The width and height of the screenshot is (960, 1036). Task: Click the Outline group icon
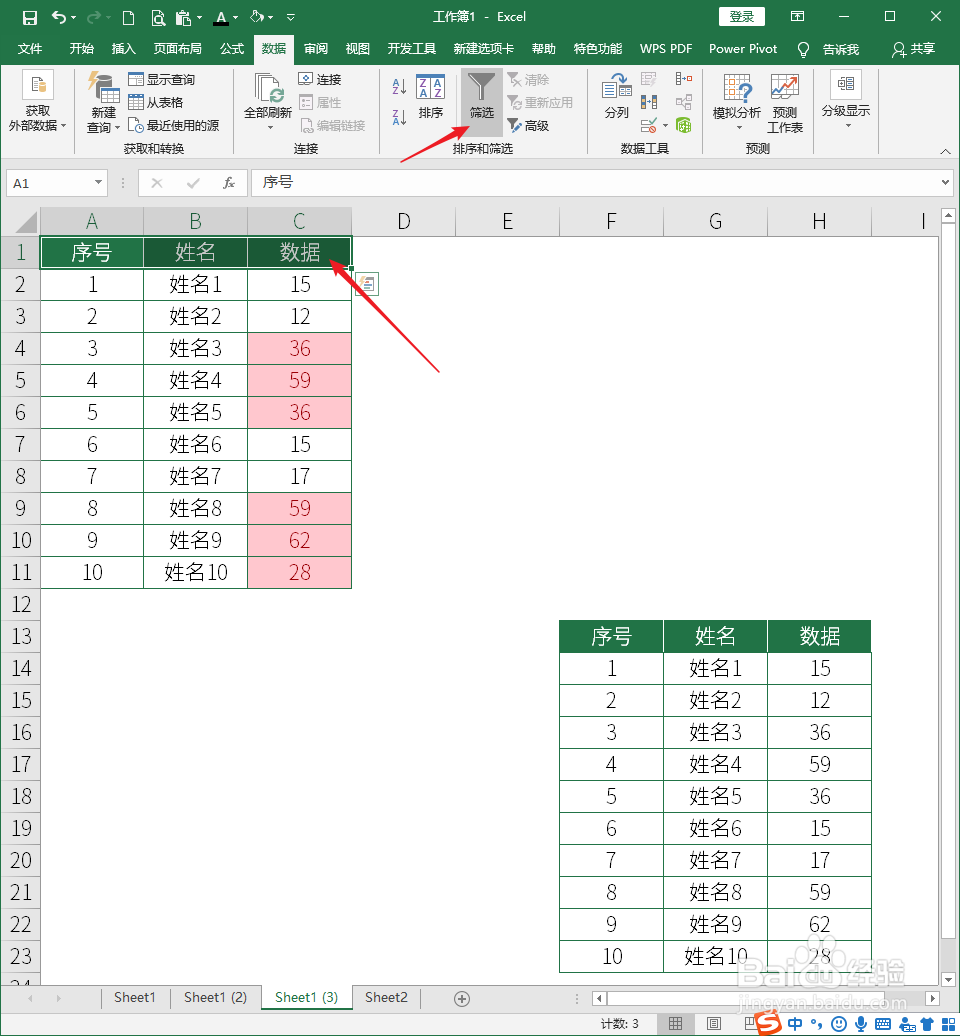[846, 85]
